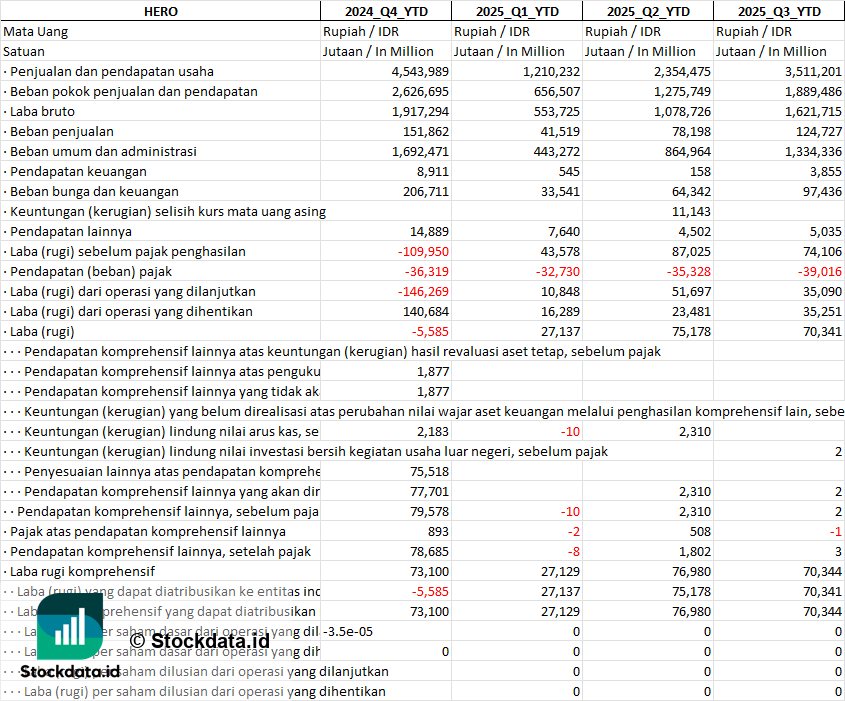The width and height of the screenshot is (845, 701).
Task: Select the value 3,511,201
Action: point(813,72)
